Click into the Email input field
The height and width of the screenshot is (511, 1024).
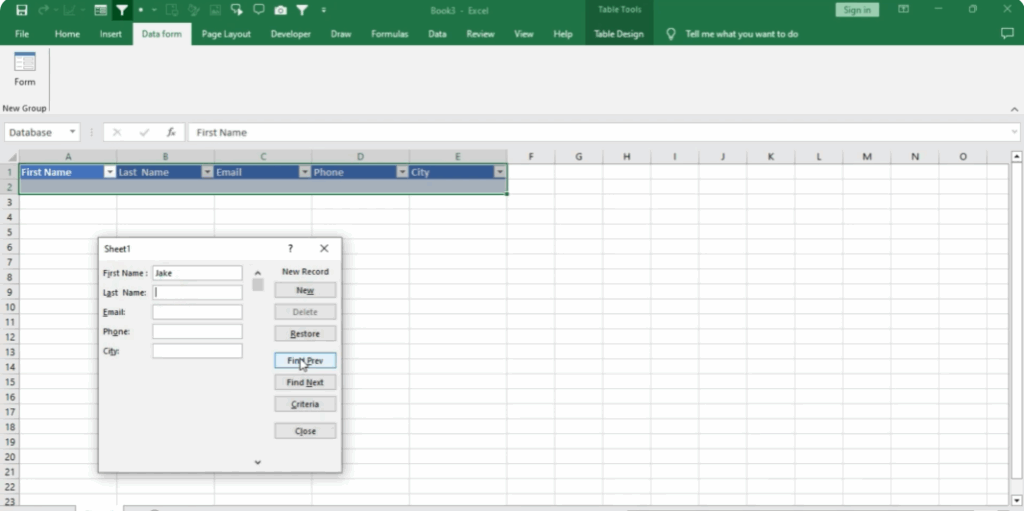[197, 312]
